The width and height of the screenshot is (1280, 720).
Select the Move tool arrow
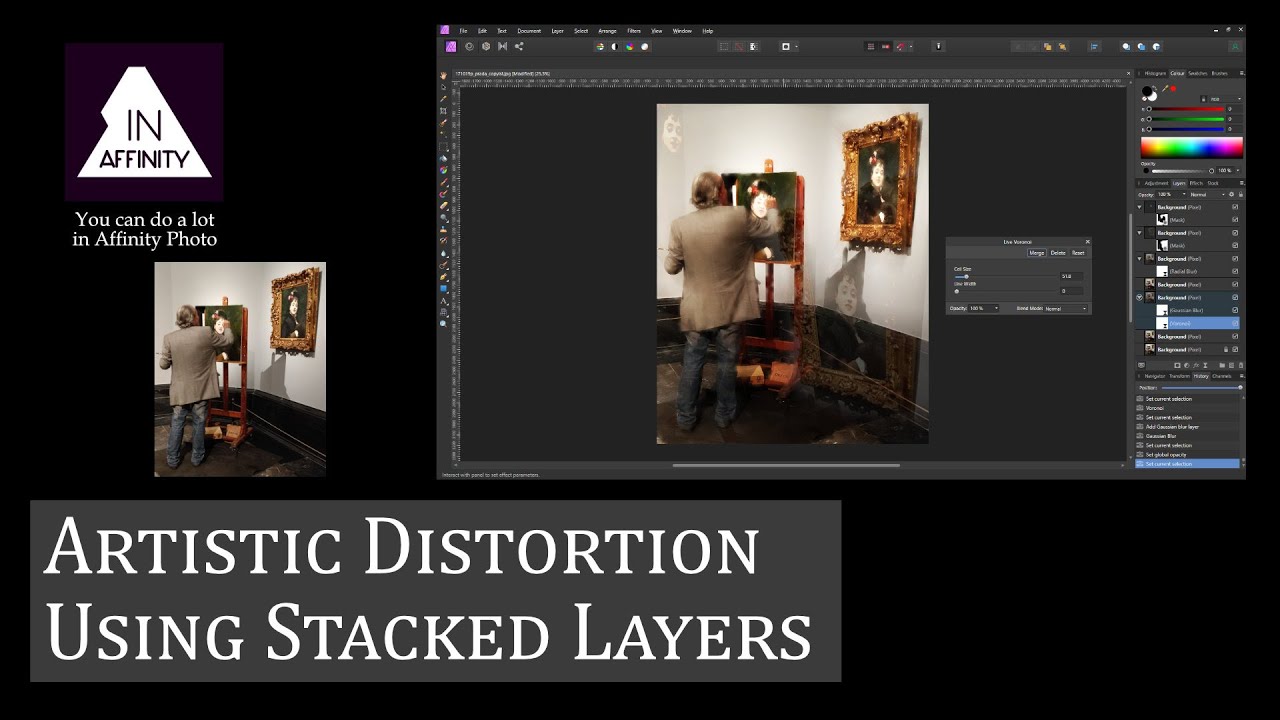point(444,86)
